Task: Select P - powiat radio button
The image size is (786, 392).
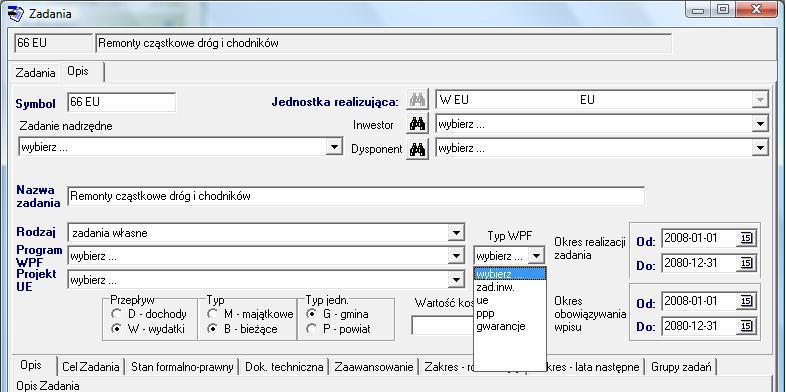Action: (x=311, y=329)
